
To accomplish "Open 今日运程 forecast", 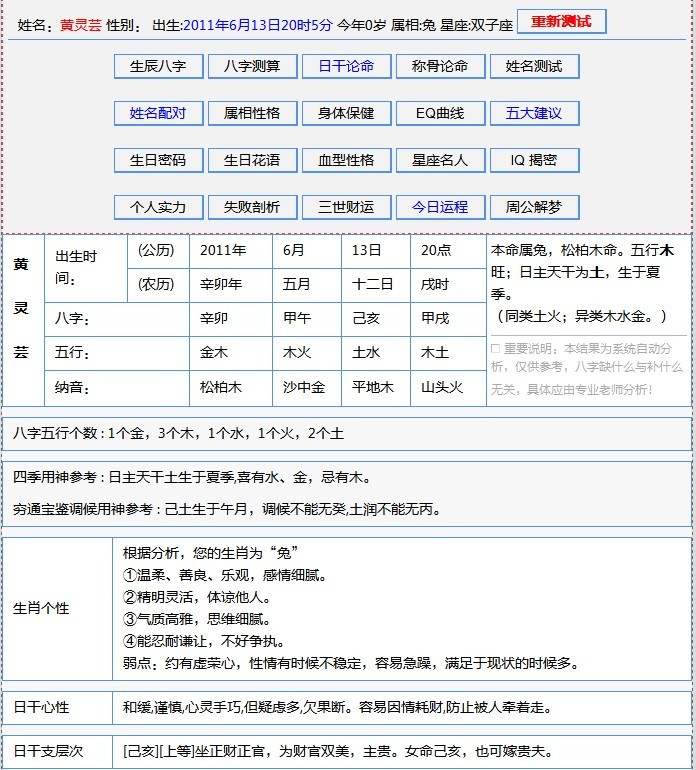I will click(x=441, y=207).
